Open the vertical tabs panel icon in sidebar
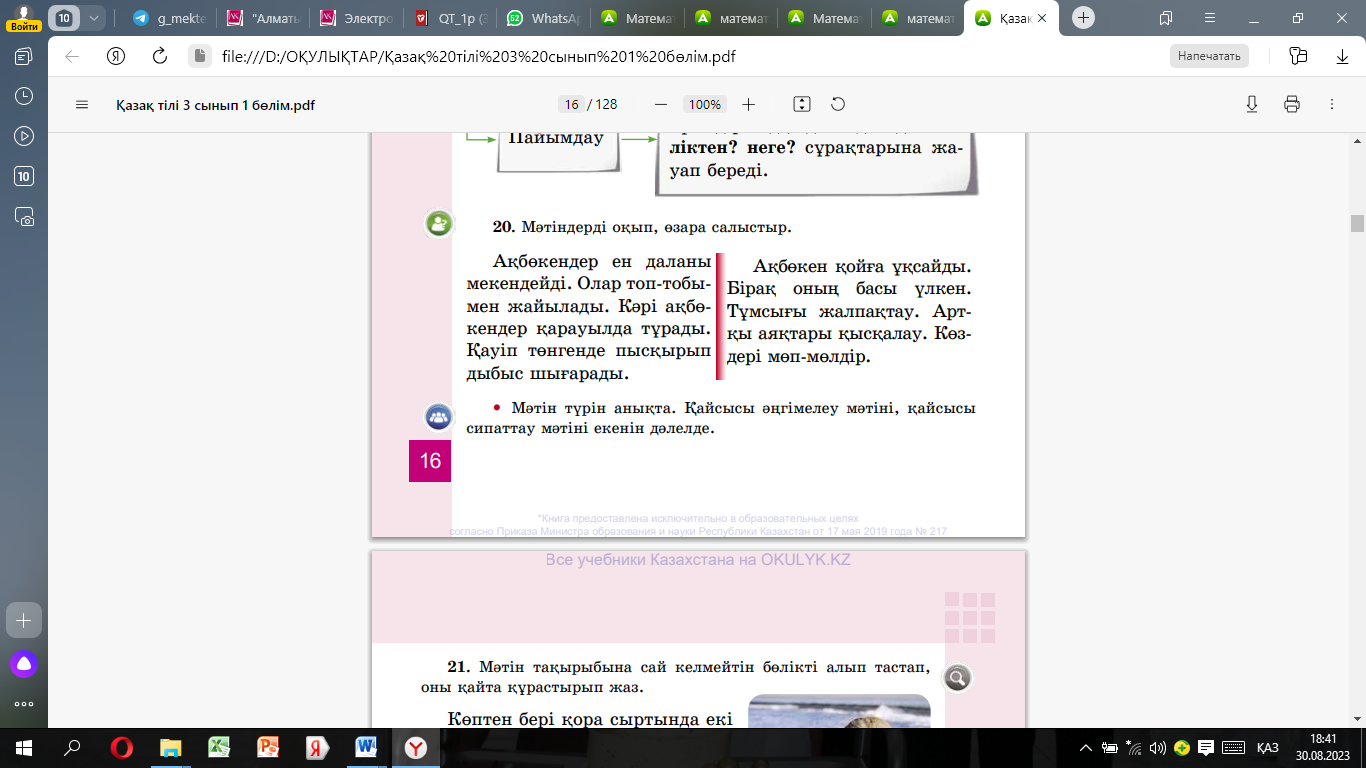This screenshot has width=1366, height=768. (x=24, y=57)
